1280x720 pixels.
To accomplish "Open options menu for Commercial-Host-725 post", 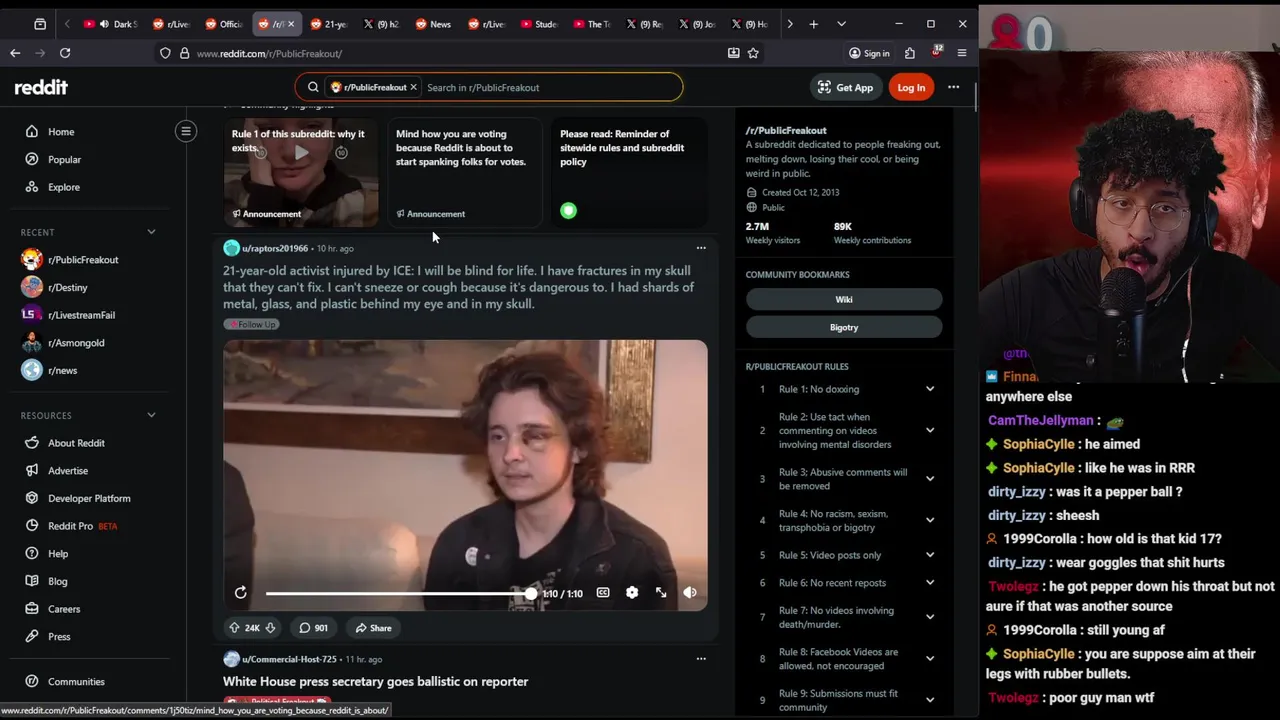I will tap(701, 659).
